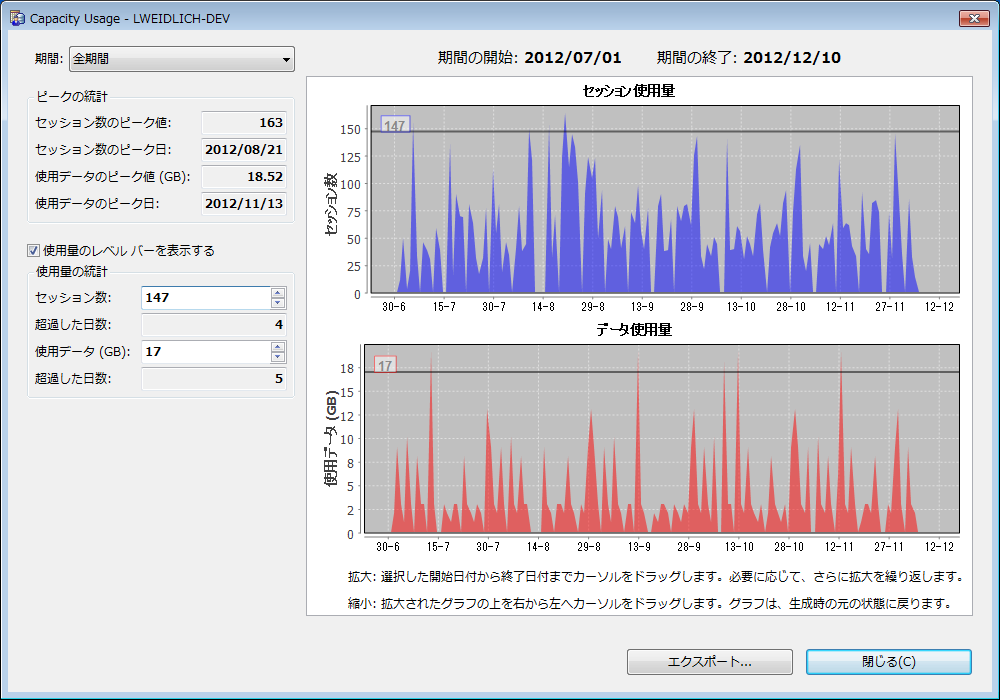Toggle 使用量のレベル バーを表示する checkbox
The height and width of the screenshot is (700, 1000).
pyautogui.click(x=34, y=251)
